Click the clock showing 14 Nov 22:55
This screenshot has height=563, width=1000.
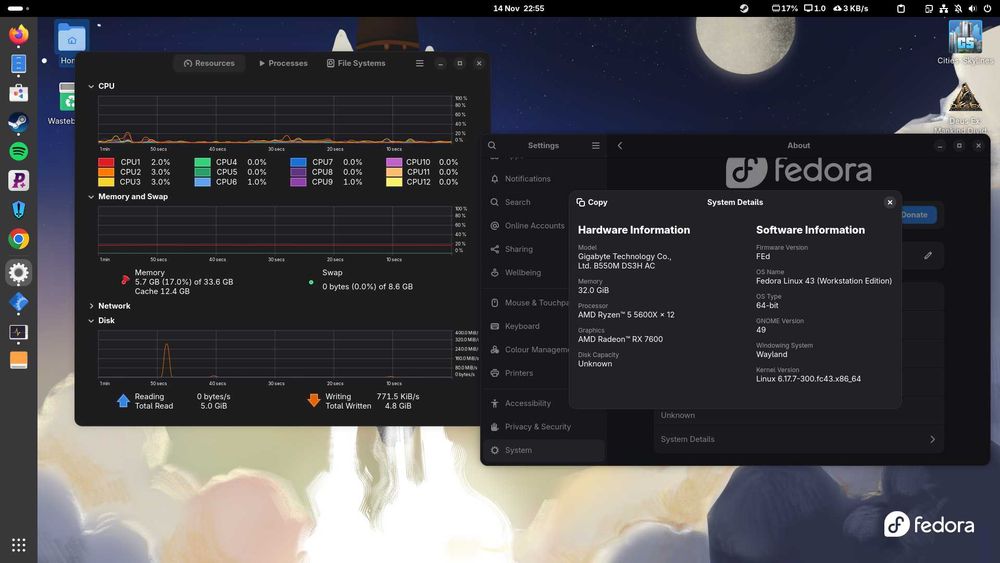coord(518,8)
